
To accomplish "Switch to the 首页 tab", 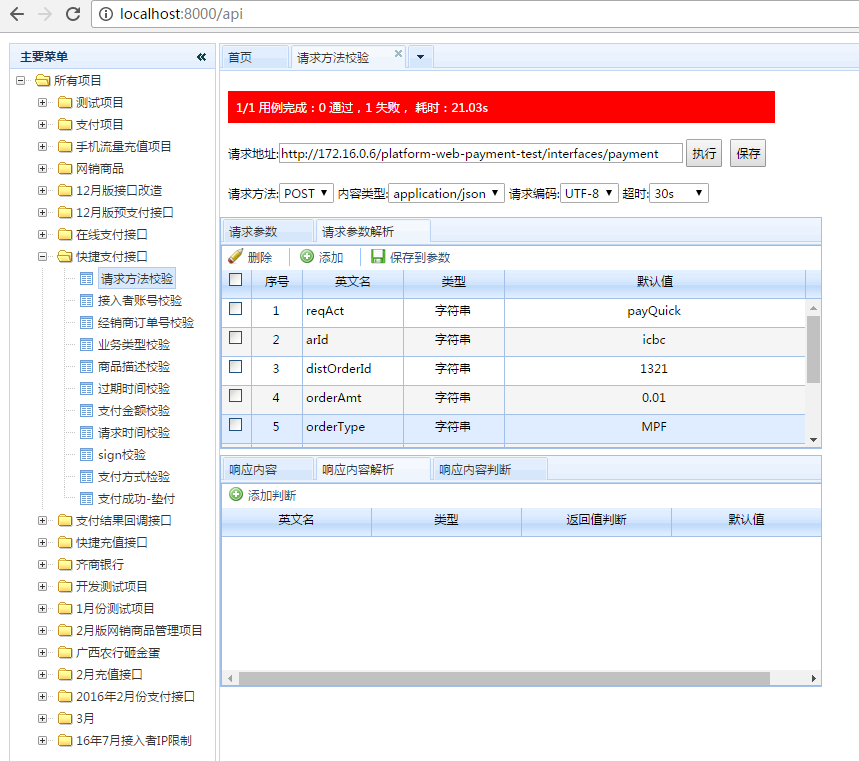I will tap(255, 58).
